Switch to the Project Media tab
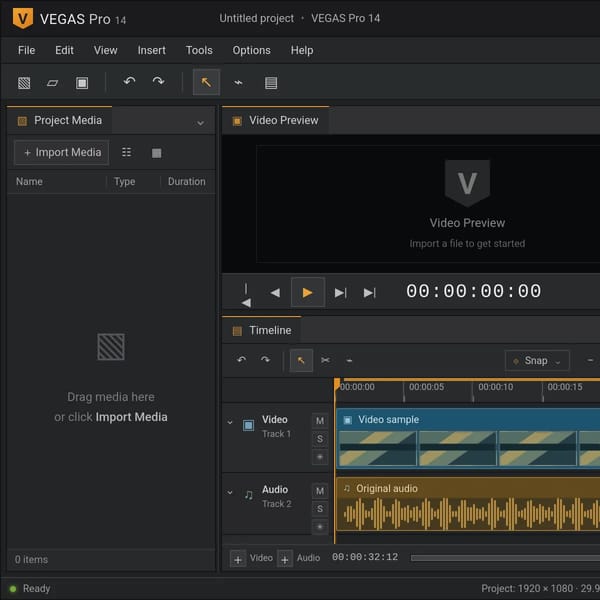The image size is (600, 600). pos(60,120)
